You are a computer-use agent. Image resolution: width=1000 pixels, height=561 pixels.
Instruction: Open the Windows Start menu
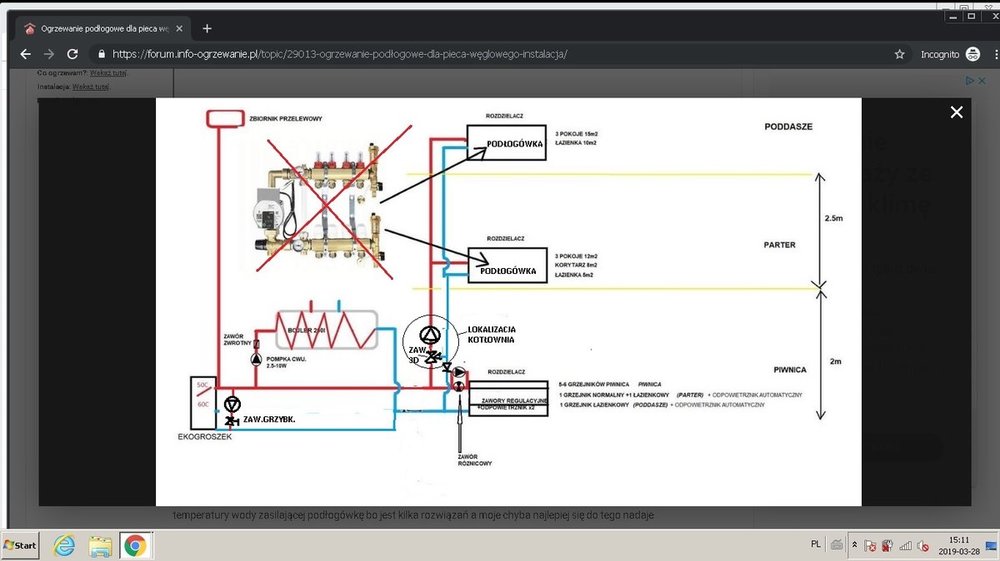20,545
